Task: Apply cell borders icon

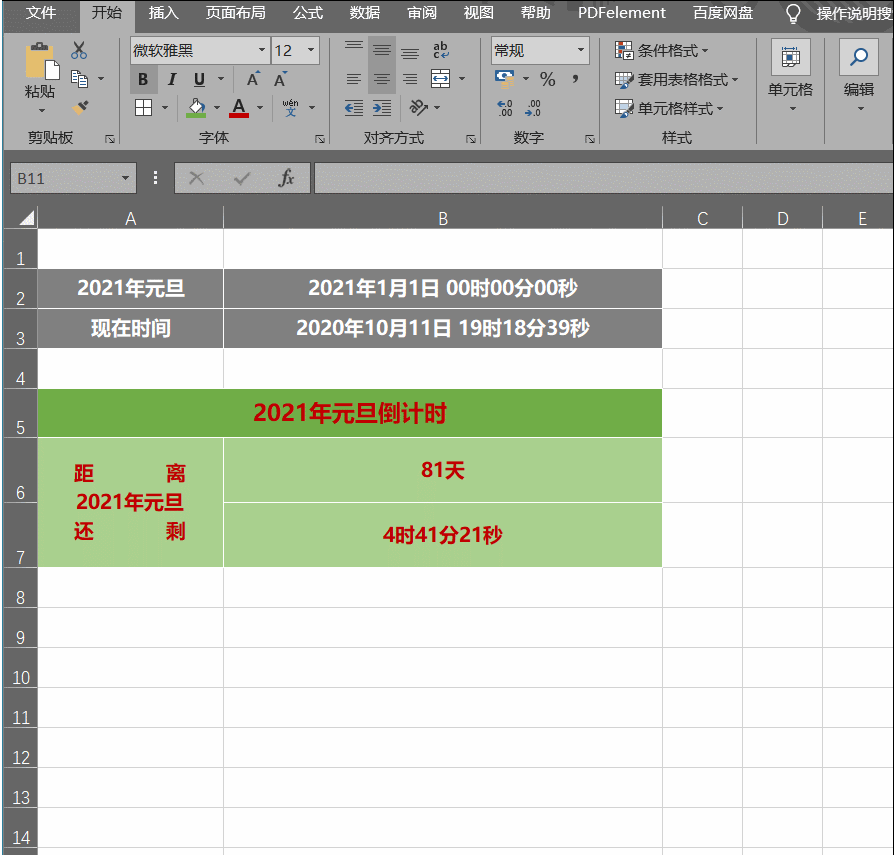Action: pos(143,107)
